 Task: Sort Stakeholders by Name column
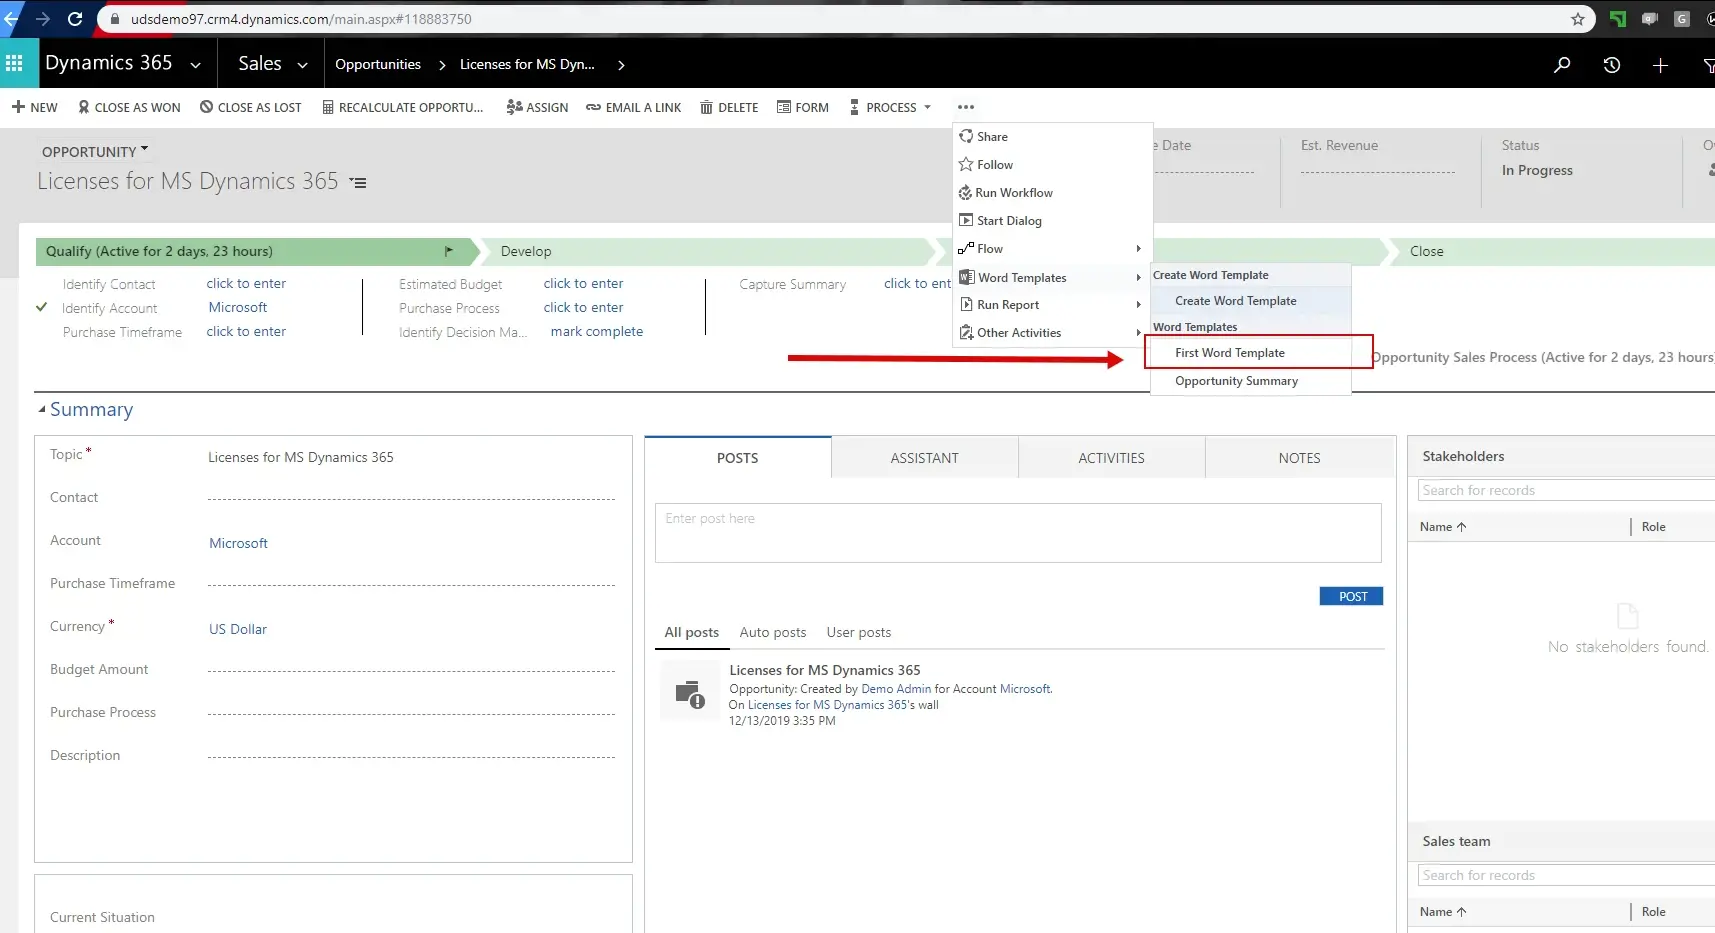(1442, 527)
